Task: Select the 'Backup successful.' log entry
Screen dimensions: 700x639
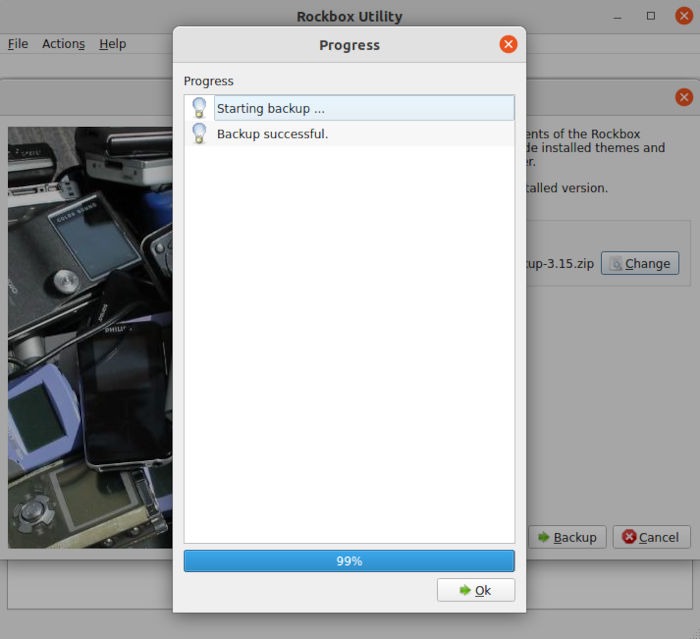Action: (349, 134)
